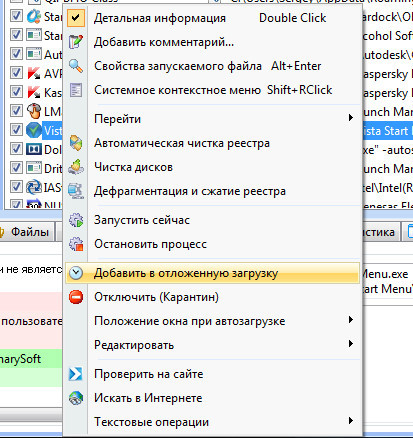Choose Отключить (Карантин) entry
This screenshot has height=438, width=413.
(x=213, y=297)
